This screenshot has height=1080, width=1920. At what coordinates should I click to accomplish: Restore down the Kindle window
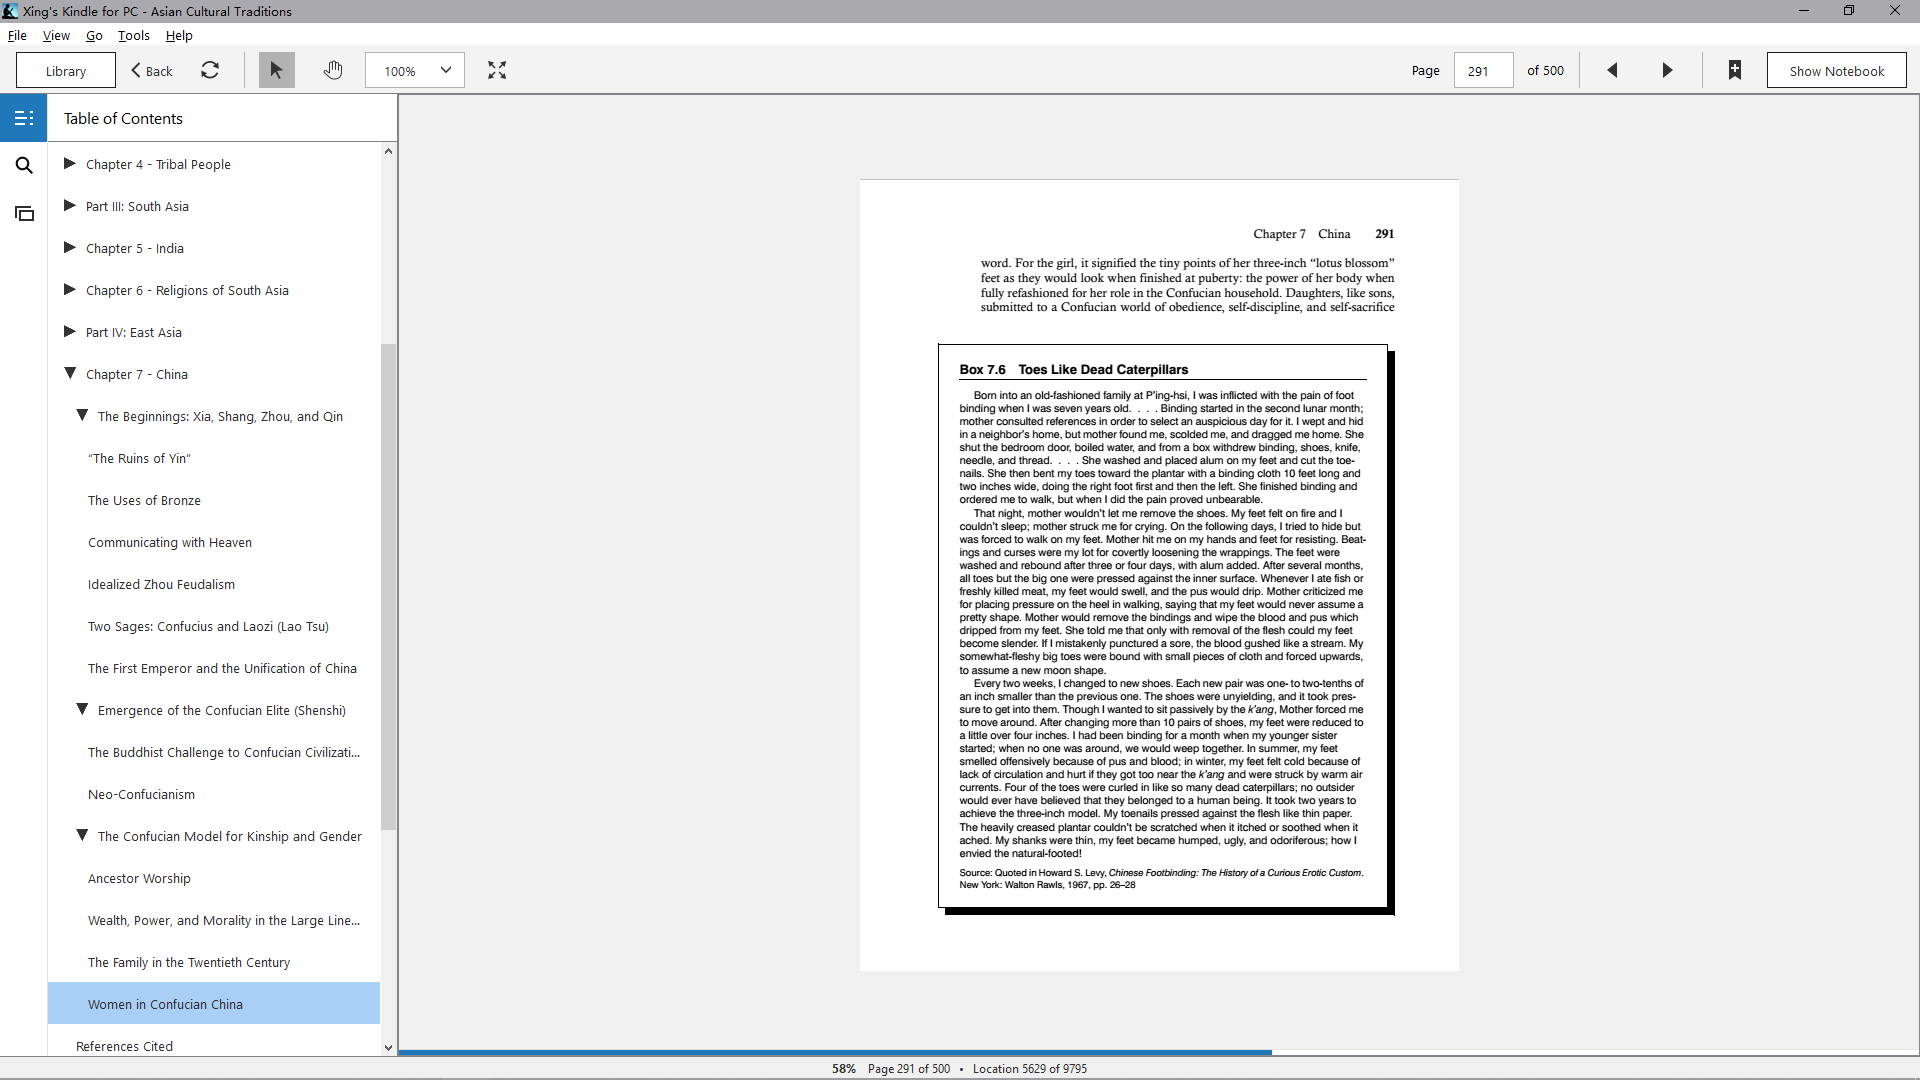1849,11
